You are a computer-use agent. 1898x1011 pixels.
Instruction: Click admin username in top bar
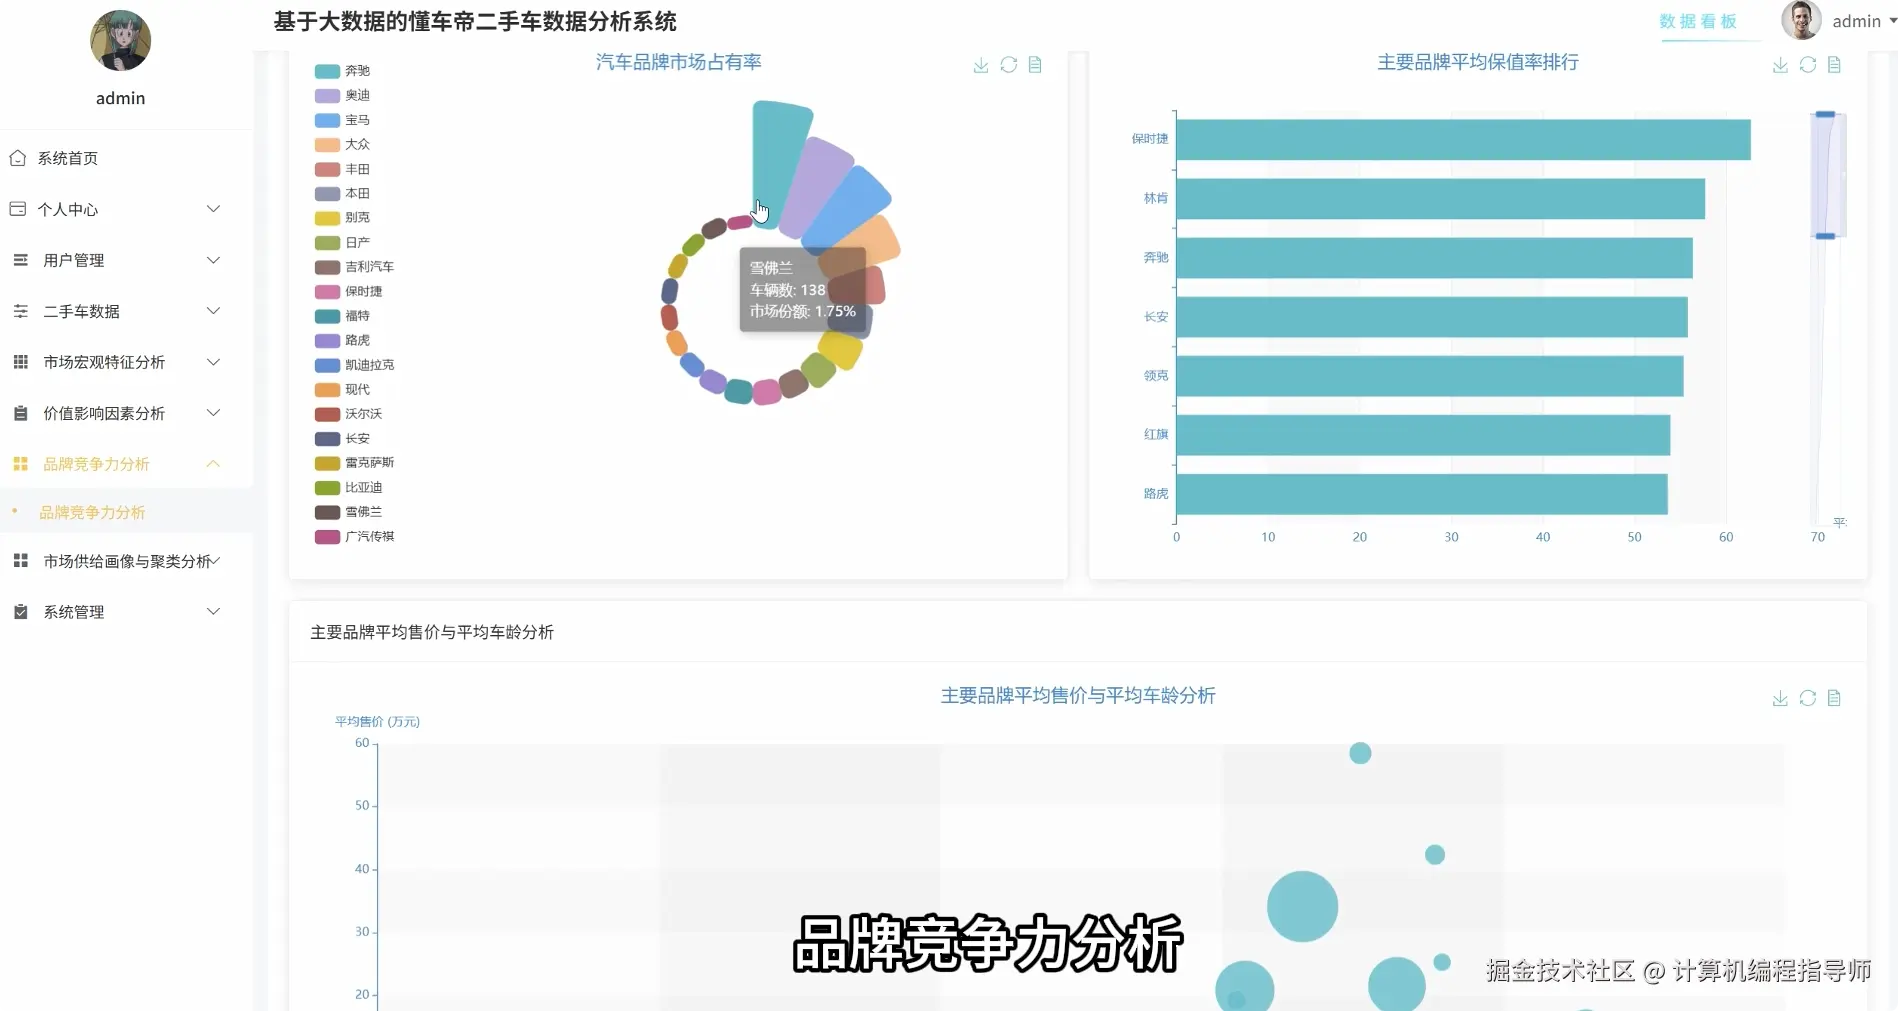(1856, 21)
